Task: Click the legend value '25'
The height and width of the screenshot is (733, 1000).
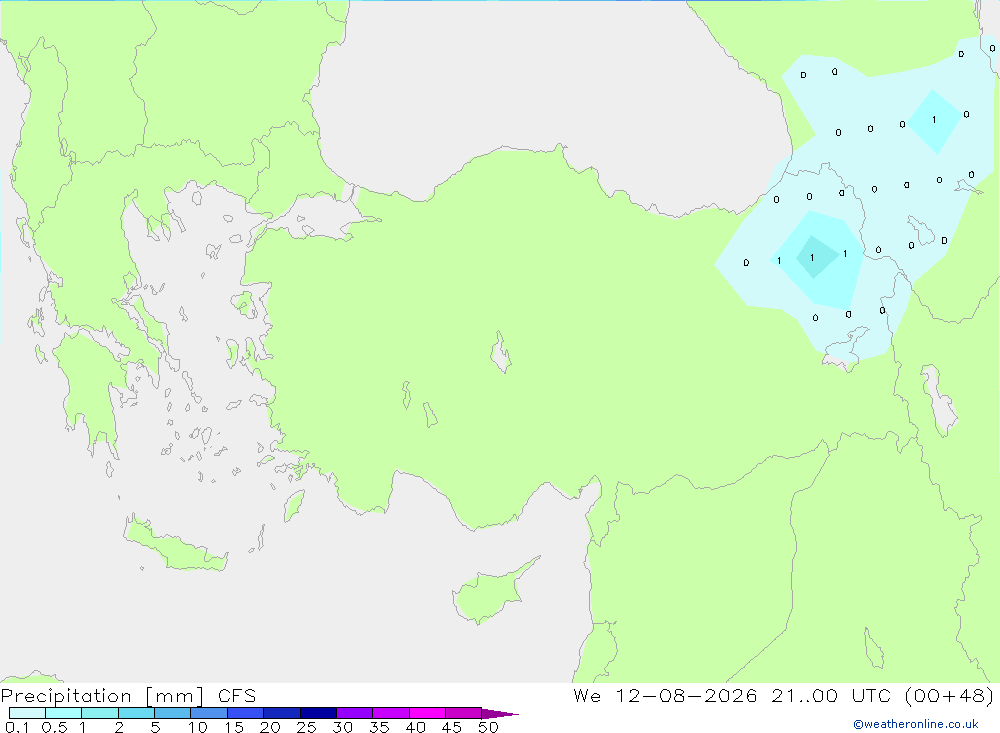Action: tap(307, 727)
